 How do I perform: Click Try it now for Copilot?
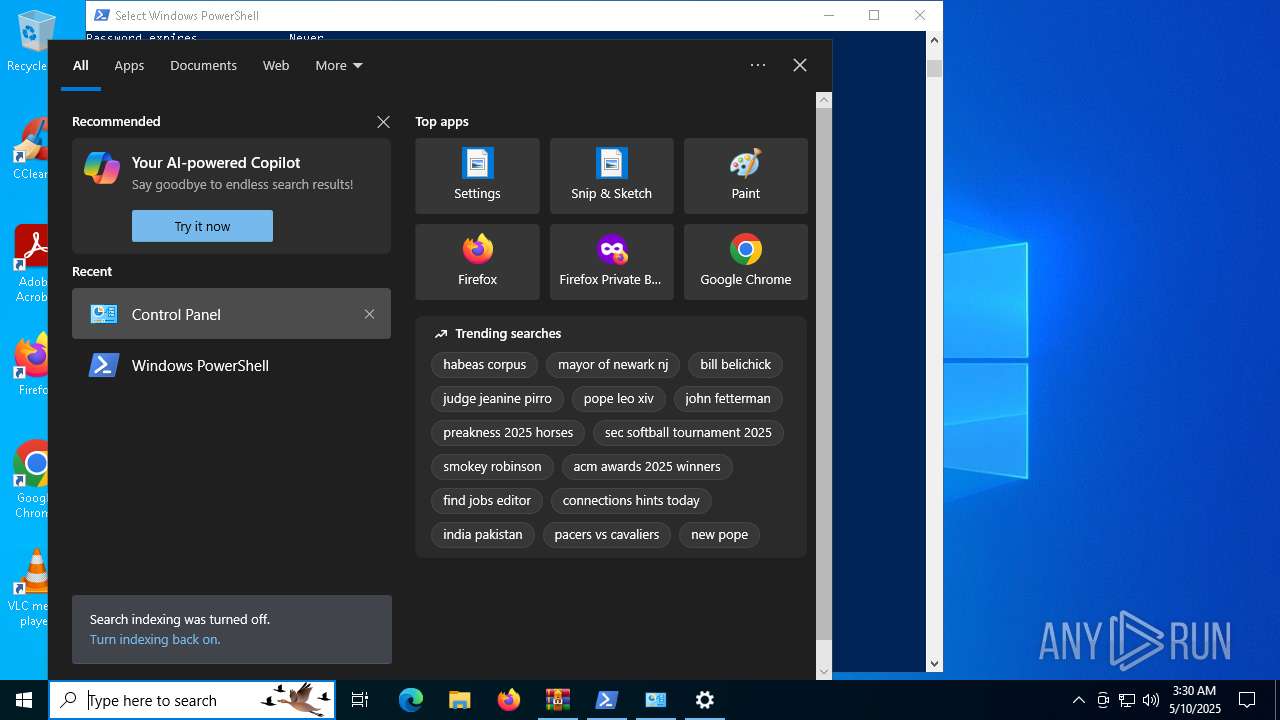(x=202, y=226)
